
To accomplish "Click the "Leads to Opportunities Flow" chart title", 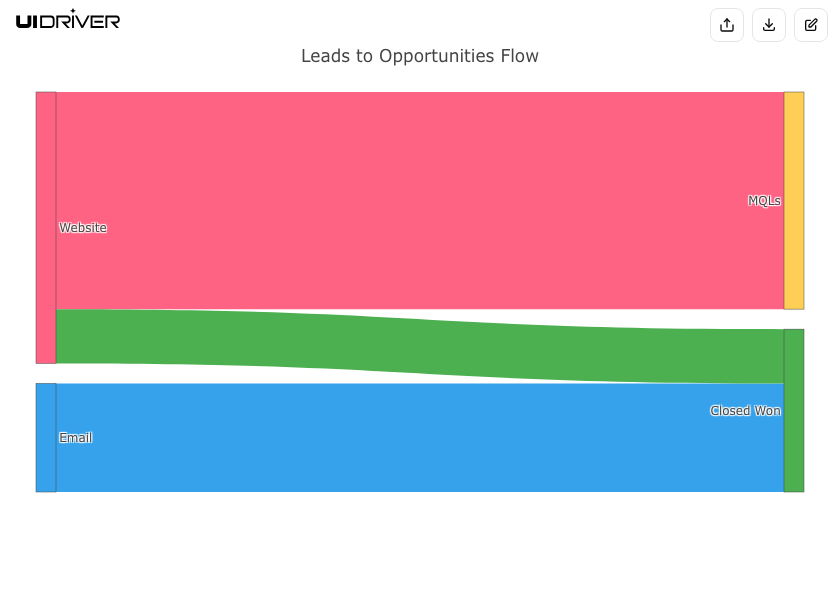I will [x=420, y=56].
